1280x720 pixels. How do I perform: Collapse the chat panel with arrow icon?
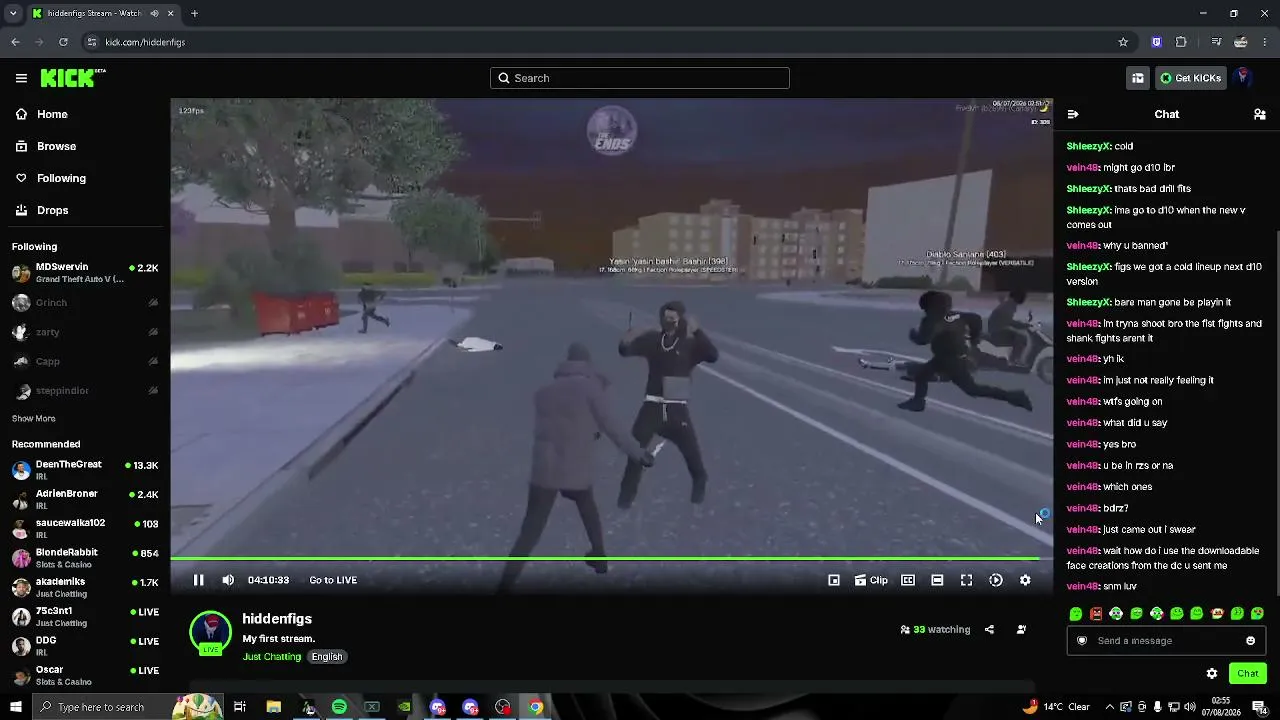[1073, 114]
